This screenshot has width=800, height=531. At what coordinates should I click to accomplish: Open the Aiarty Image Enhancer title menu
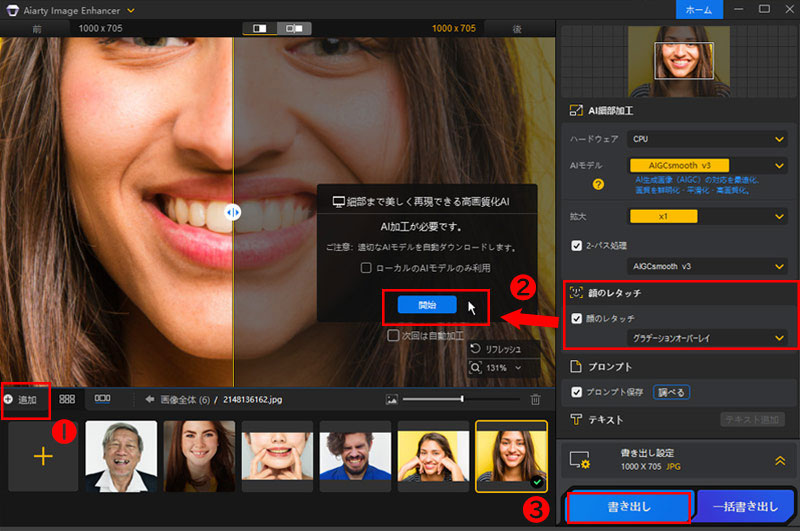click(131, 9)
